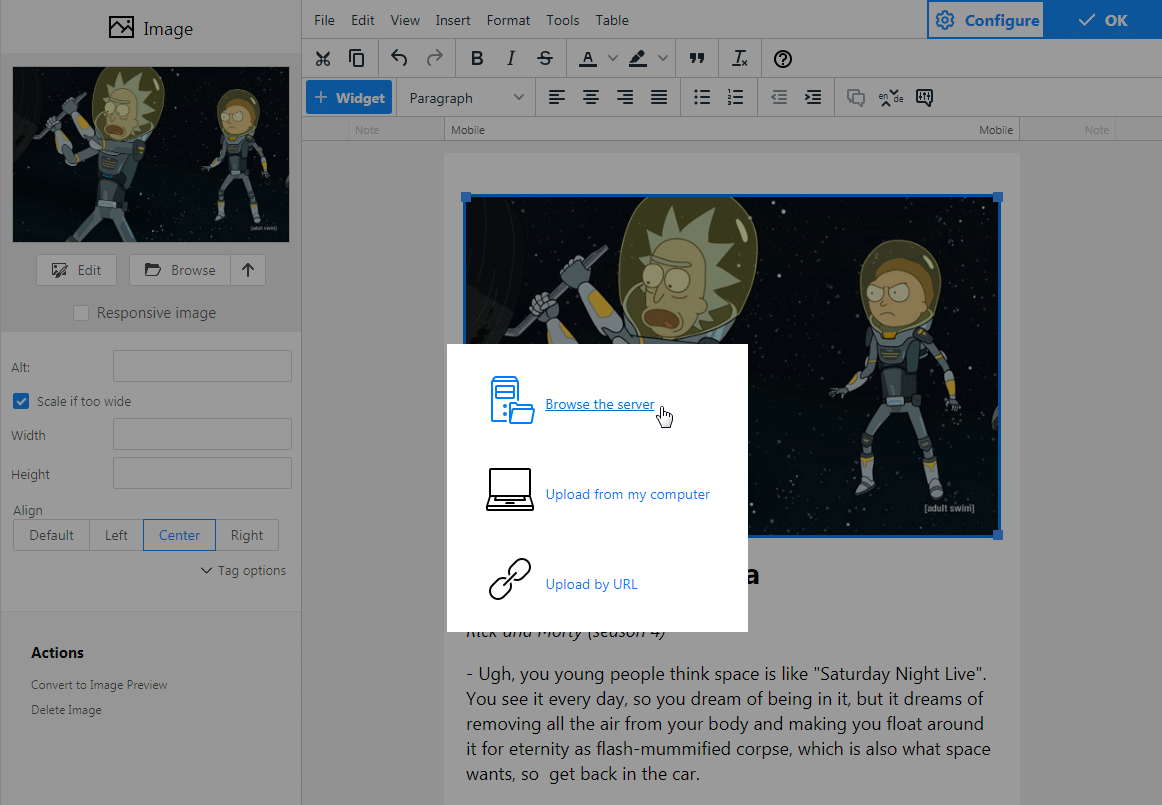Viewport: 1162px width, 805px height.
Task: Click Convert to Image Preview
Action: pos(99,685)
